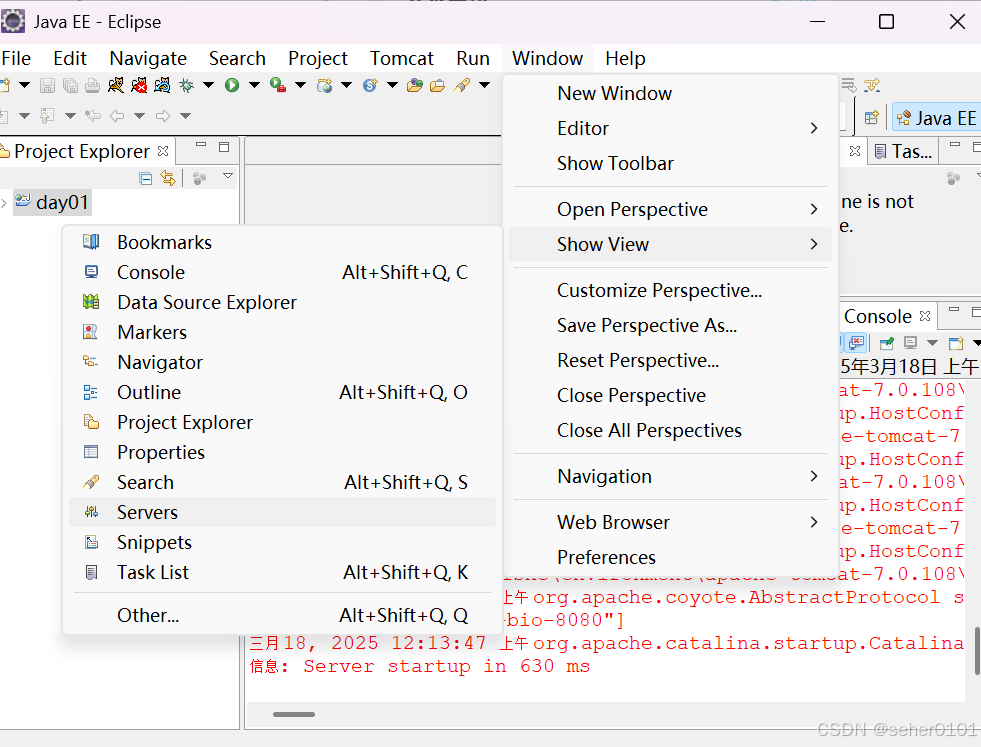The height and width of the screenshot is (747, 981).
Task: Select Customize Perspective... menu entry
Action: point(670,290)
